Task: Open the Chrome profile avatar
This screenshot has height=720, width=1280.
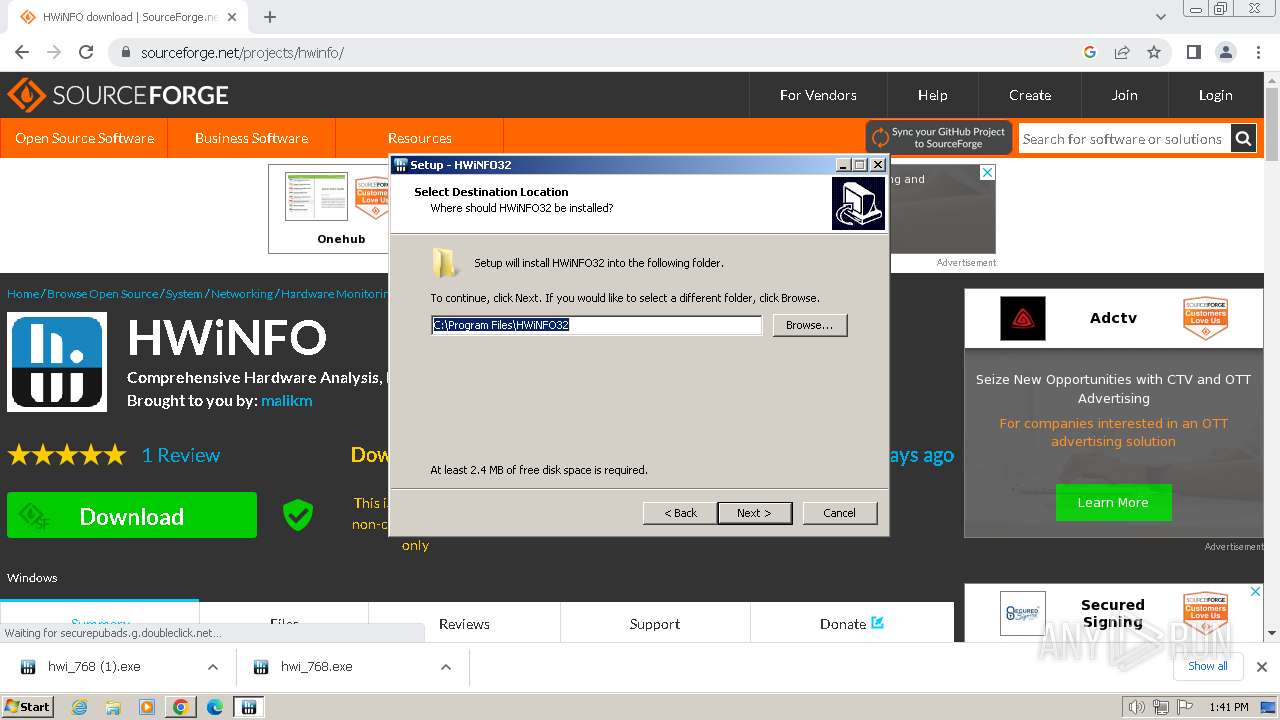Action: pyautogui.click(x=1225, y=52)
